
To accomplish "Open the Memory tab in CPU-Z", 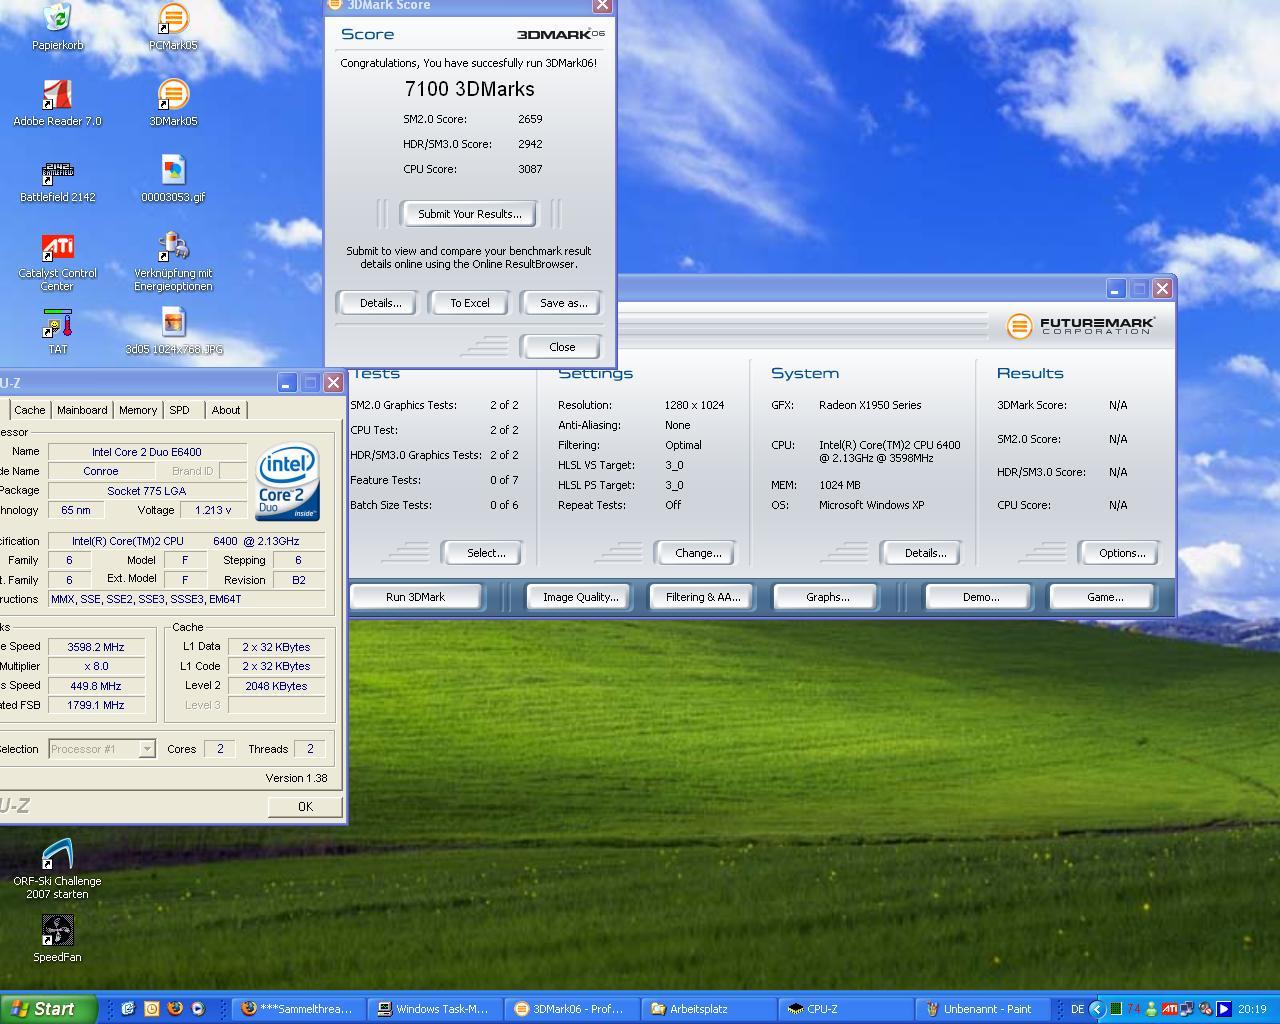I will [138, 410].
